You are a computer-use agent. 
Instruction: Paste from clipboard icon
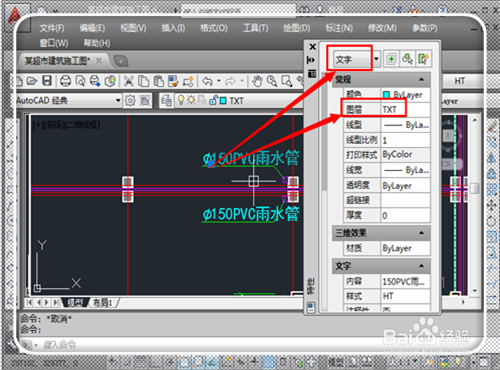click(159, 81)
